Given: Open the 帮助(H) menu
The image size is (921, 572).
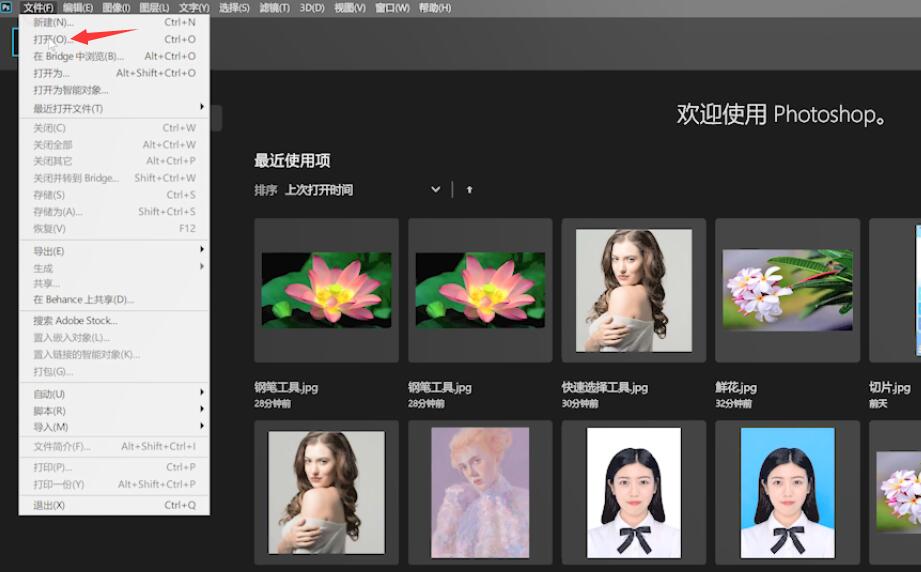Looking at the screenshot, I should (x=435, y=8).
